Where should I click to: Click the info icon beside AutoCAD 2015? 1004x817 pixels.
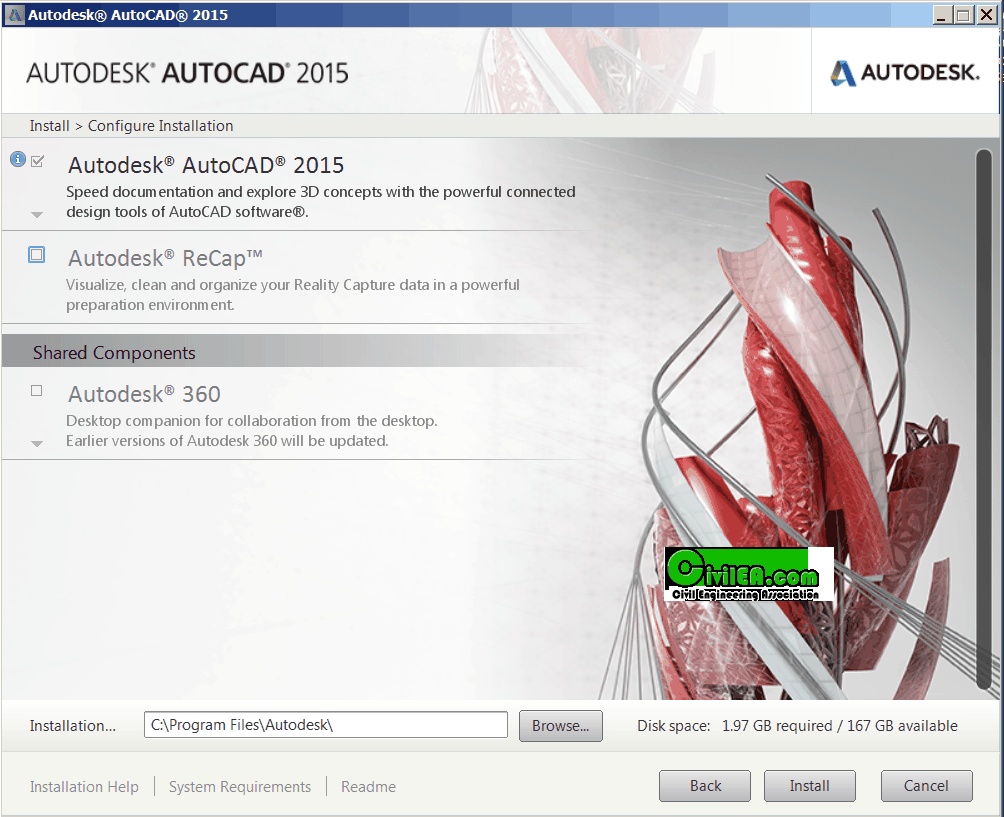click(x=18, y=159)
